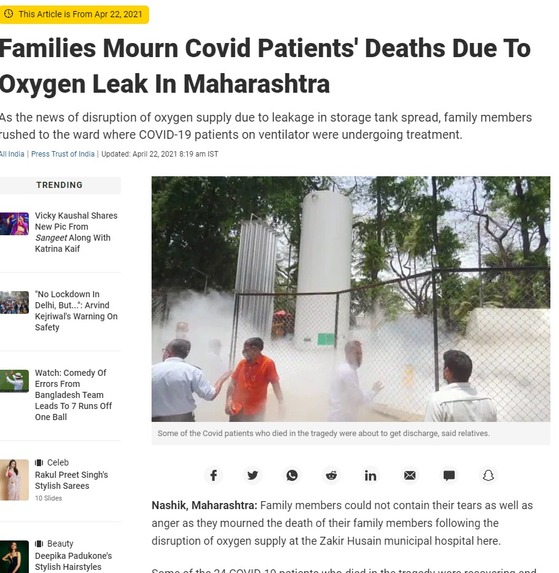Open Vicky Kaushal Sangeet trending story
559x573 pixels.
click(76, 232)
